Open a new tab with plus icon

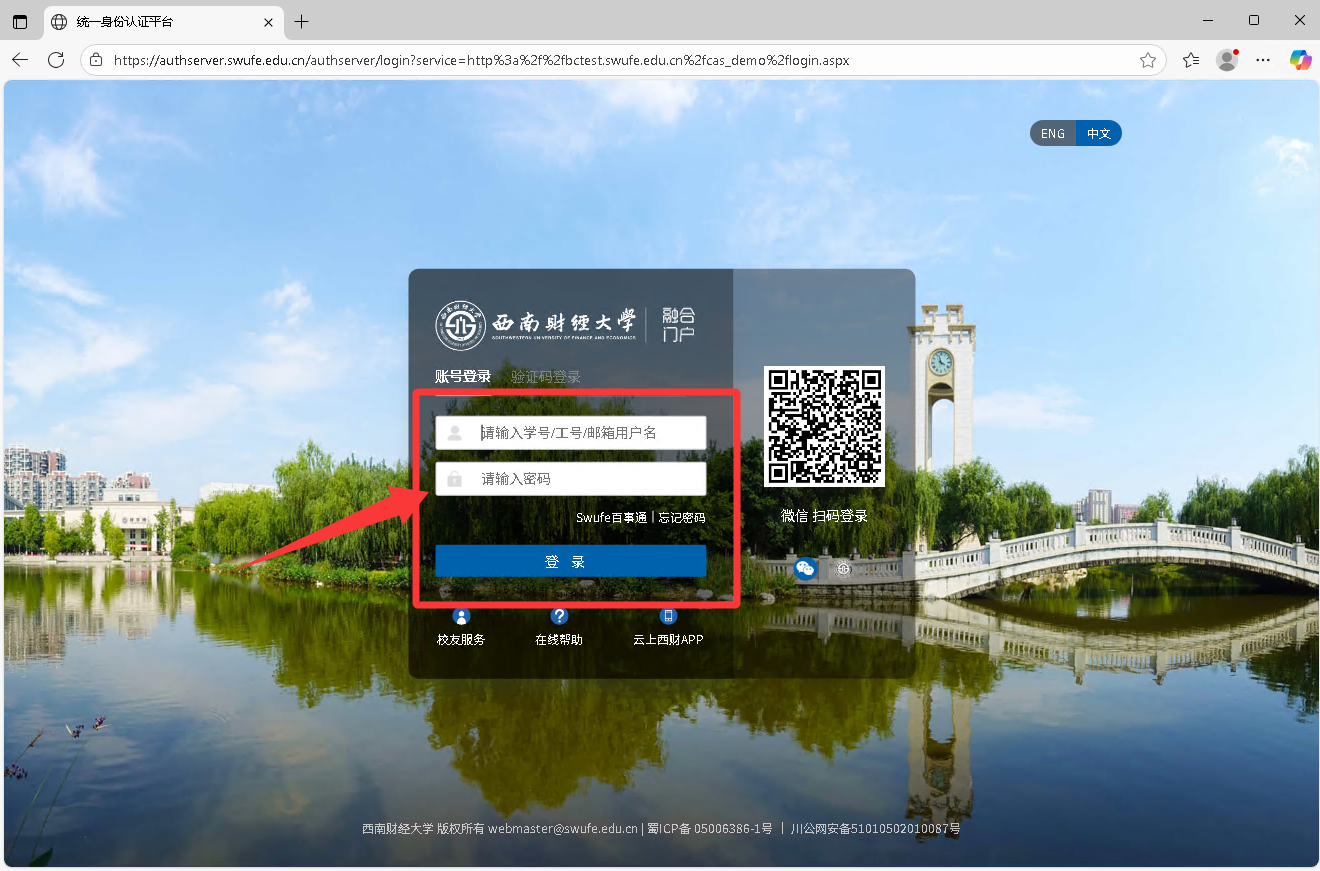pos(301,21)
